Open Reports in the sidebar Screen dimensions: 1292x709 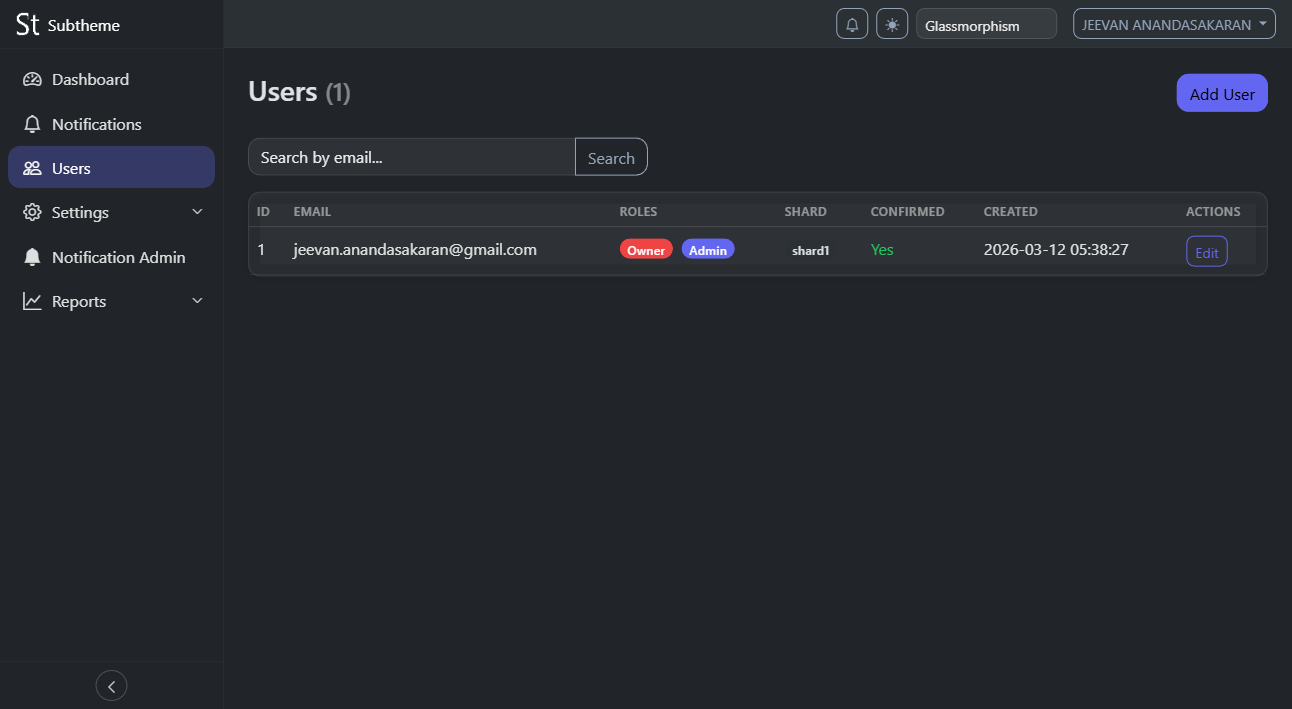111,301
